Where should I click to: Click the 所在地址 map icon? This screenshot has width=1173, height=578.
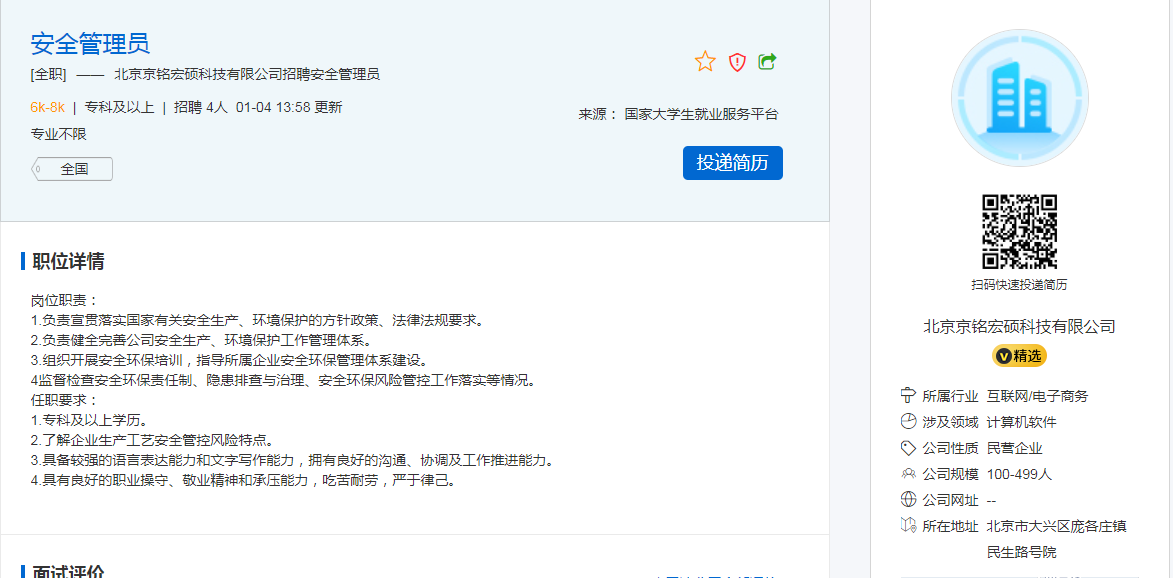point(908,526)
